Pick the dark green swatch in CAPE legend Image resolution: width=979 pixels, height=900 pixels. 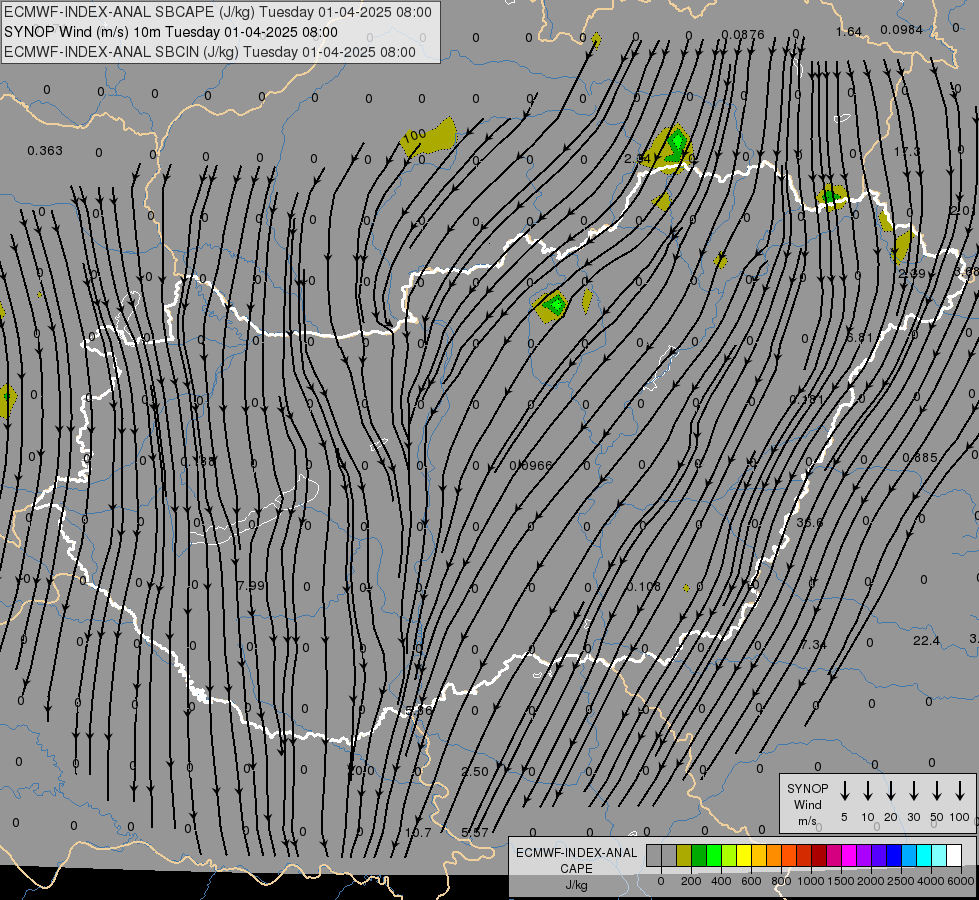click(699, 856)
